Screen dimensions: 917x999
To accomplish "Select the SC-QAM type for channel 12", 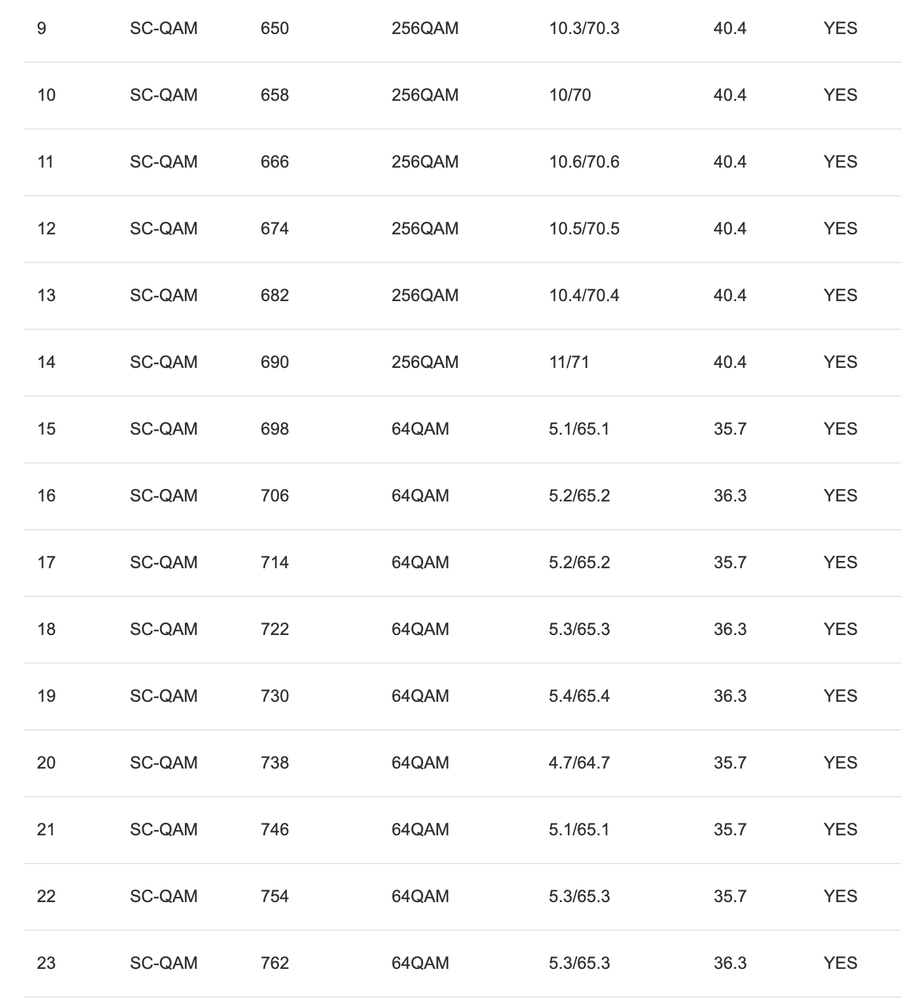I will (x=163, y=229).
